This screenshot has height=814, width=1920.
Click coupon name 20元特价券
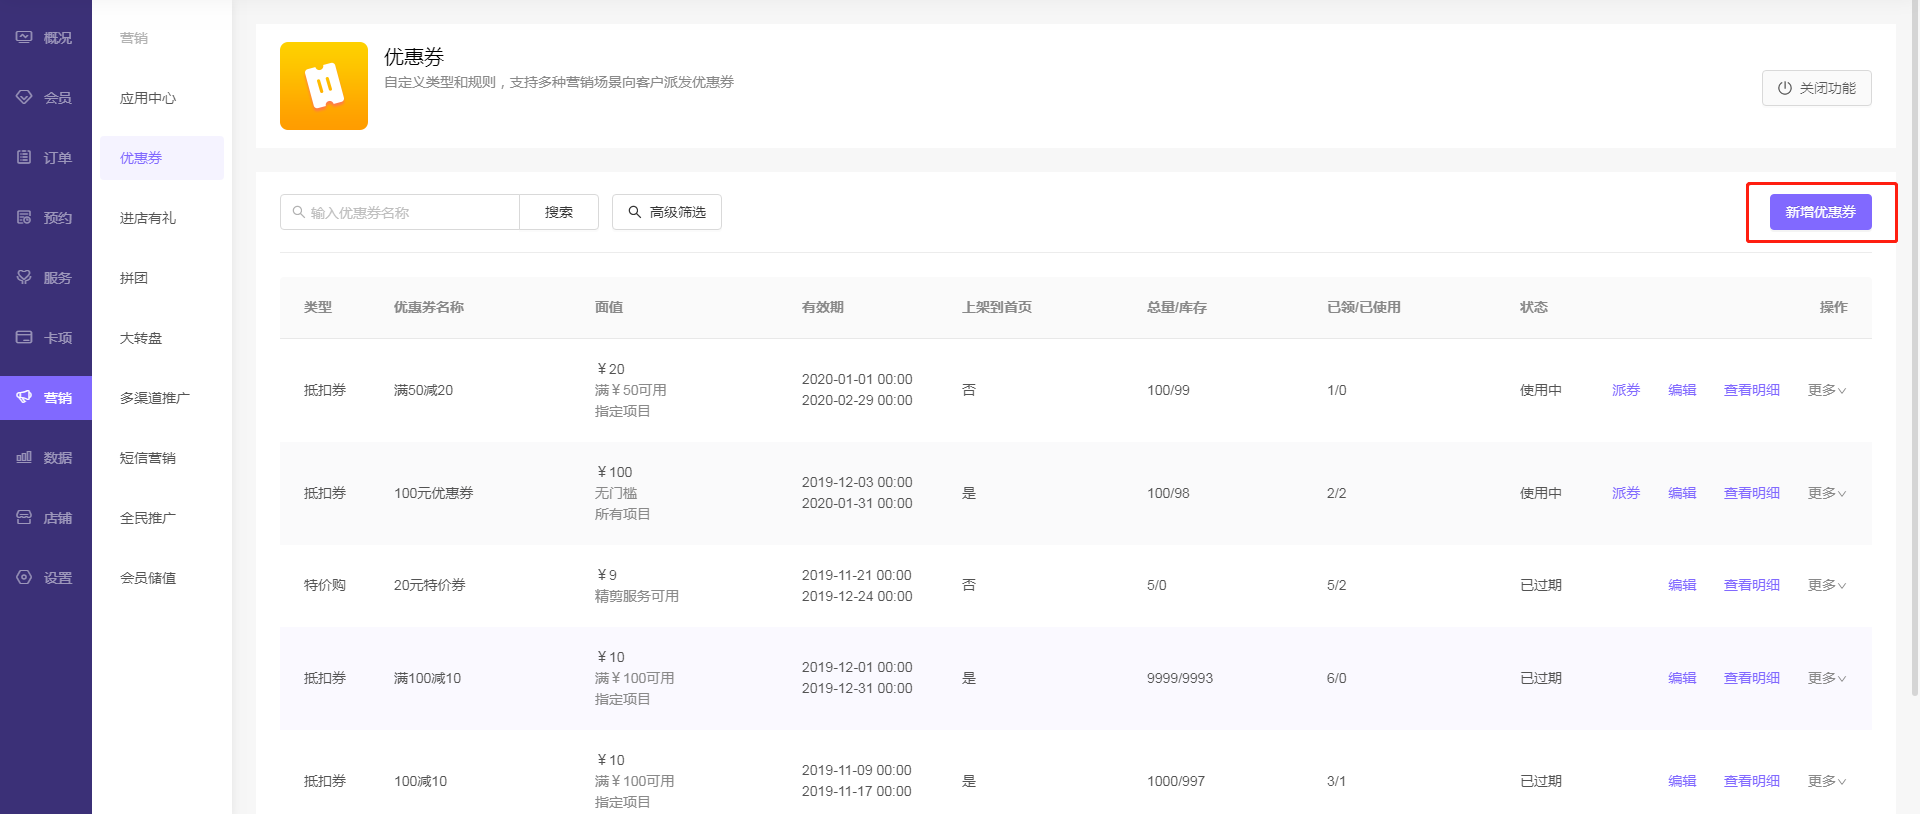coord(430,585)
